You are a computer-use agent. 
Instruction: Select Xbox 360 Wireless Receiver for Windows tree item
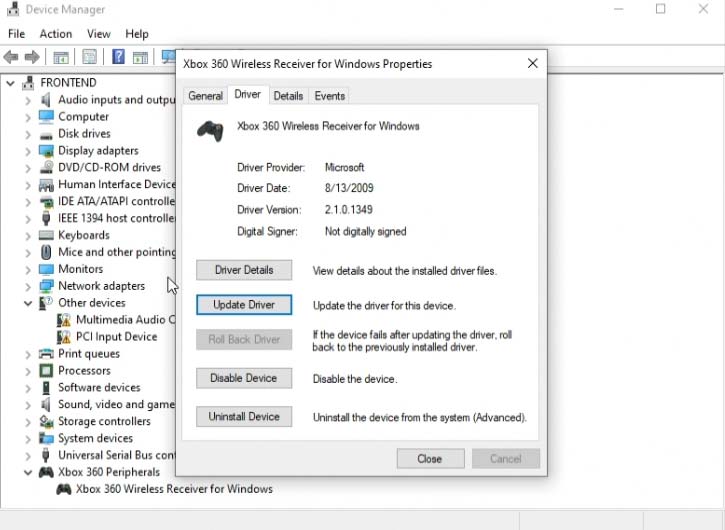(x=174, y=489)
